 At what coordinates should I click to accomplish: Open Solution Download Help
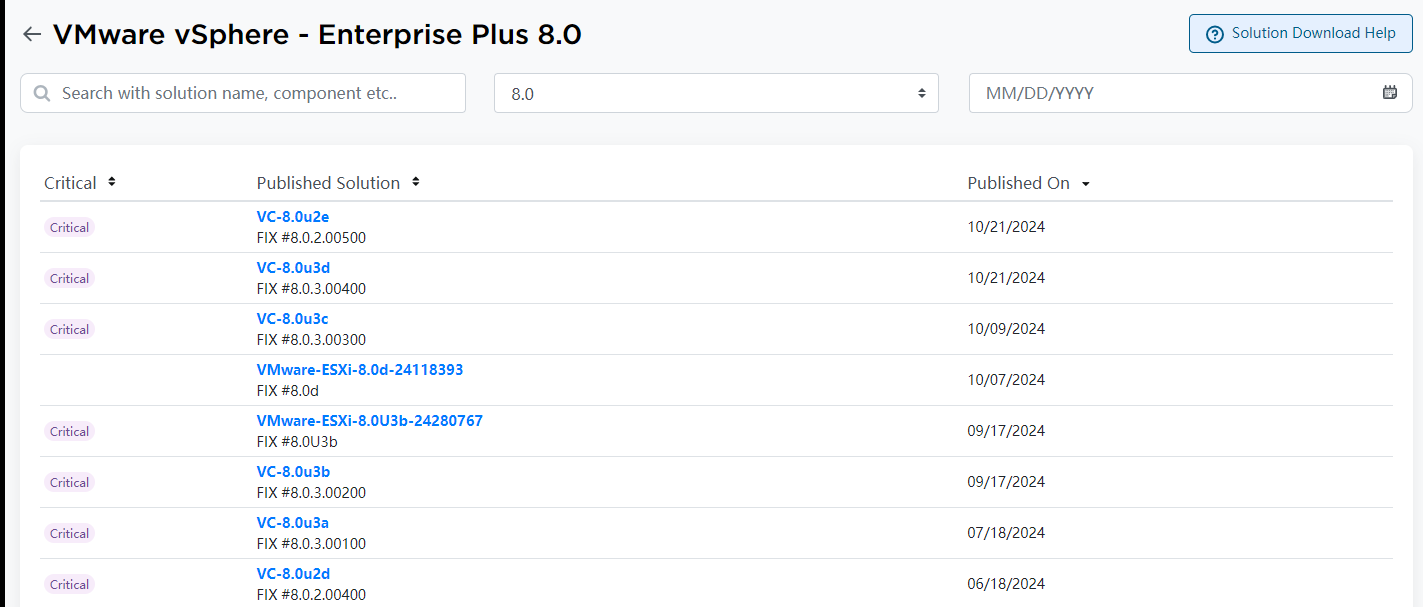(1300, 33)
